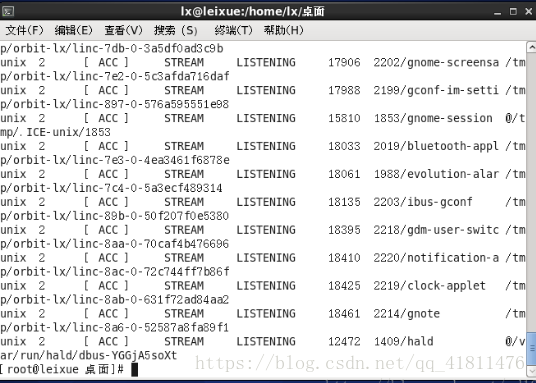Click the text 1988/evolution-alar

point(436,174)
